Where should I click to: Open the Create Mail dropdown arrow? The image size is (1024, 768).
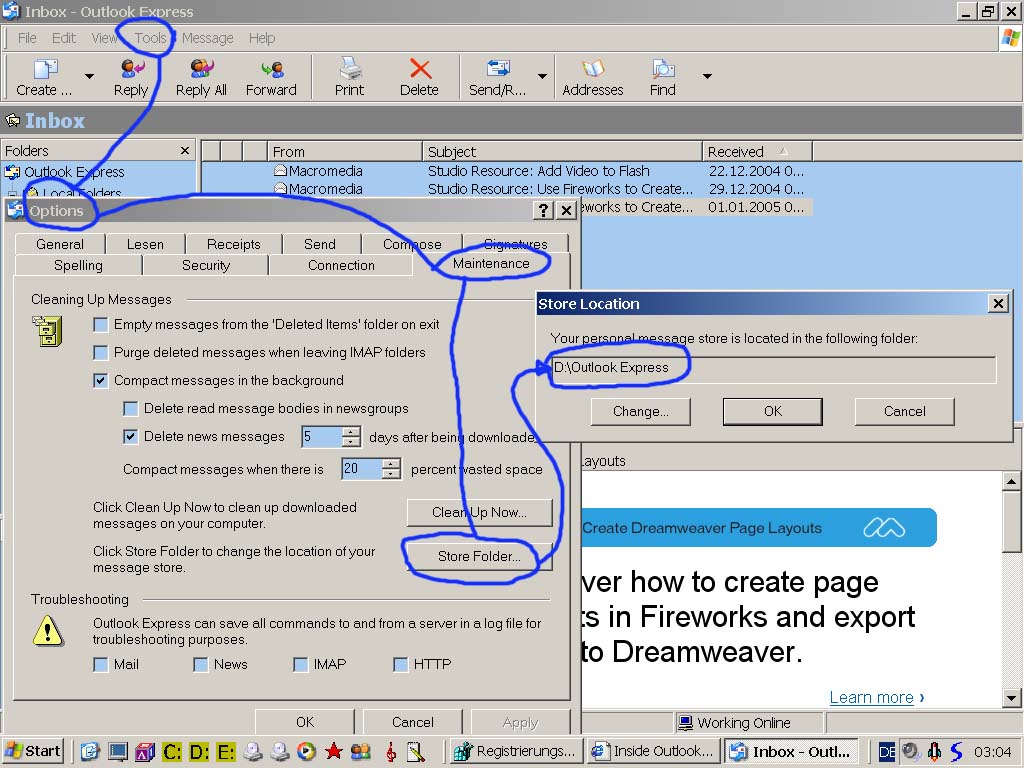[89, 76]
